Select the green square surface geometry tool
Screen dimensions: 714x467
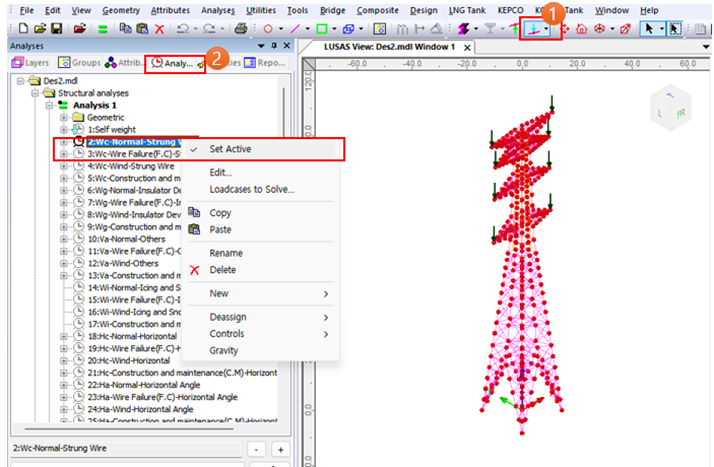[x=324, y=29]
